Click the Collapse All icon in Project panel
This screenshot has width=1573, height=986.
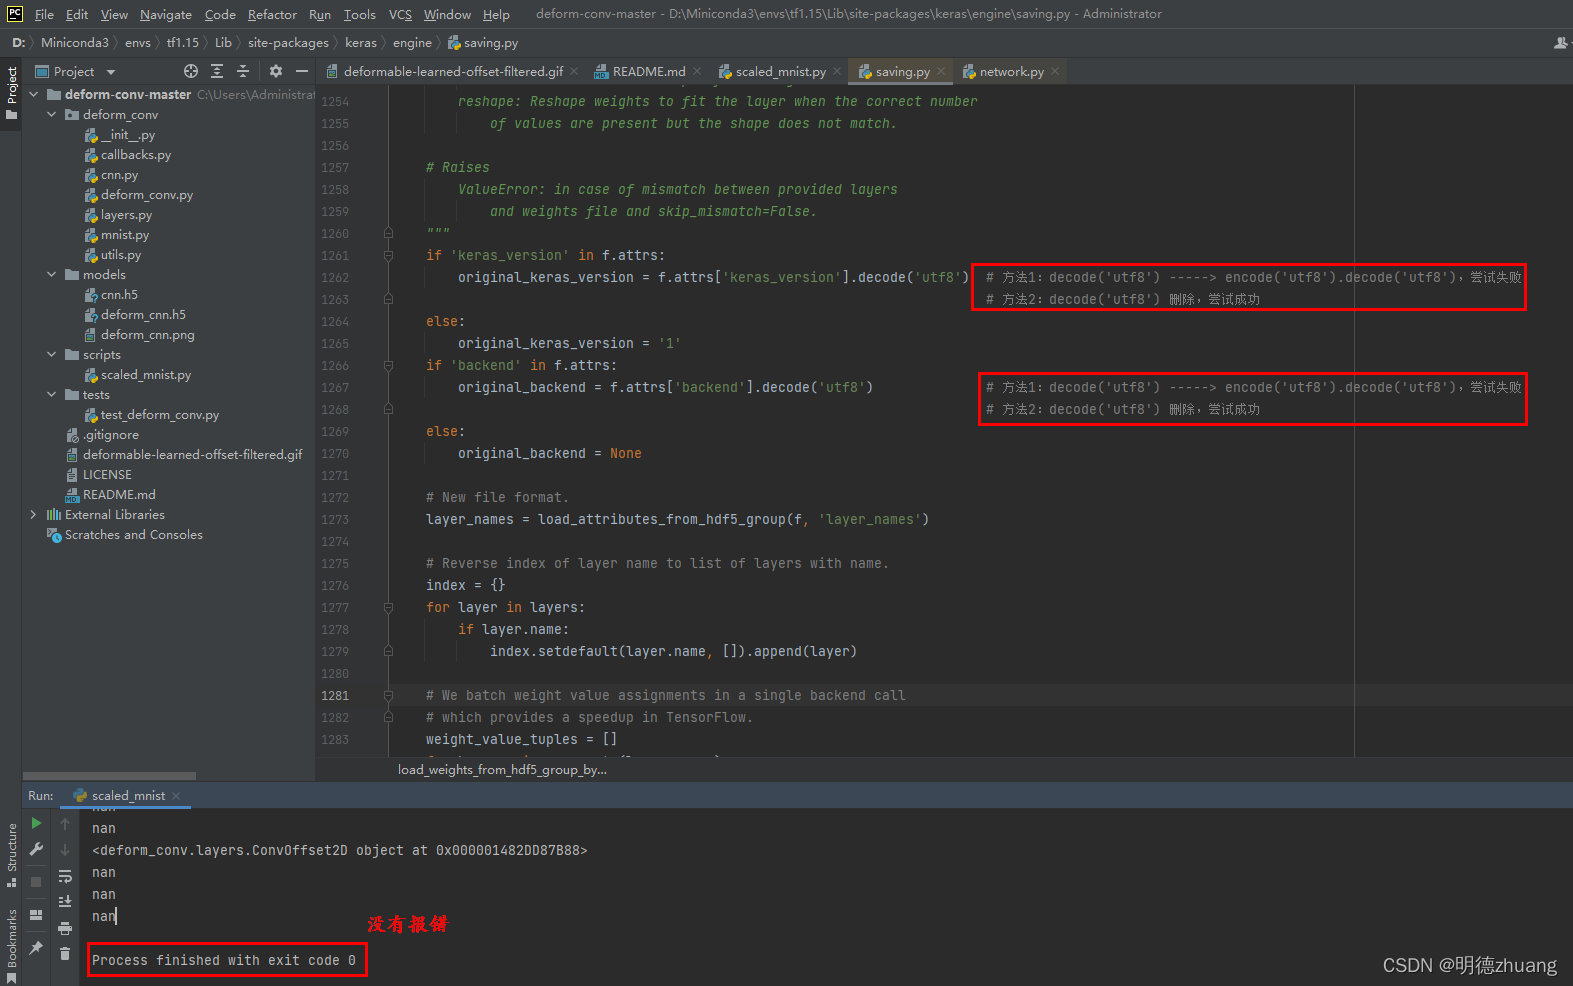tap(243, 71)
